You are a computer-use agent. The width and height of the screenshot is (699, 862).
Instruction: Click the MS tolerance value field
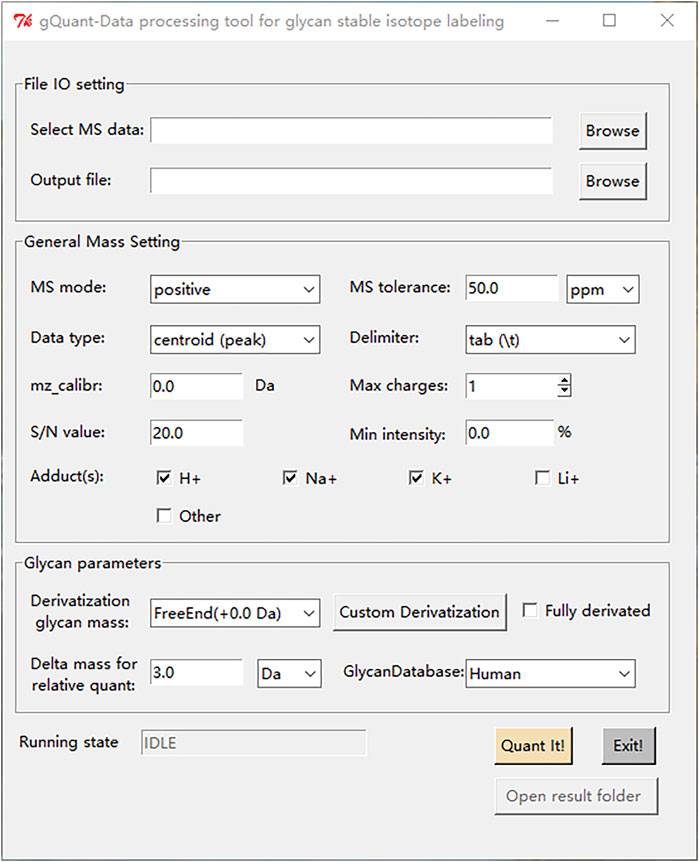point(511,288)
